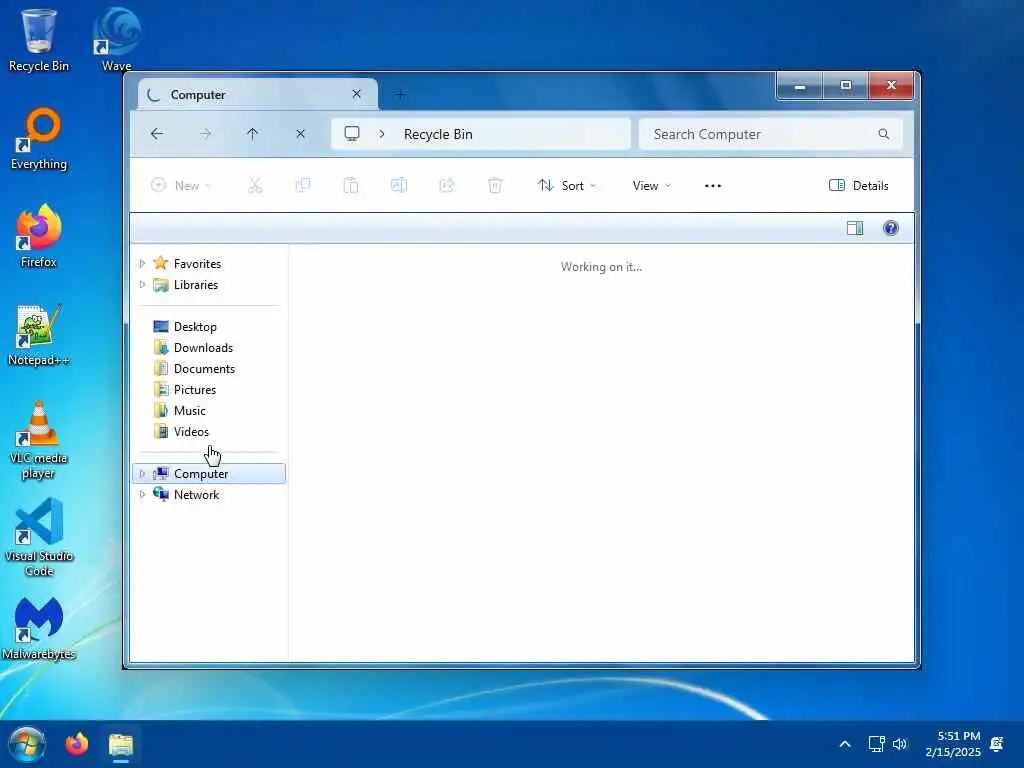Click the Delete trash icon
The height and width of the screenshot is (768, 1024).
495,185
